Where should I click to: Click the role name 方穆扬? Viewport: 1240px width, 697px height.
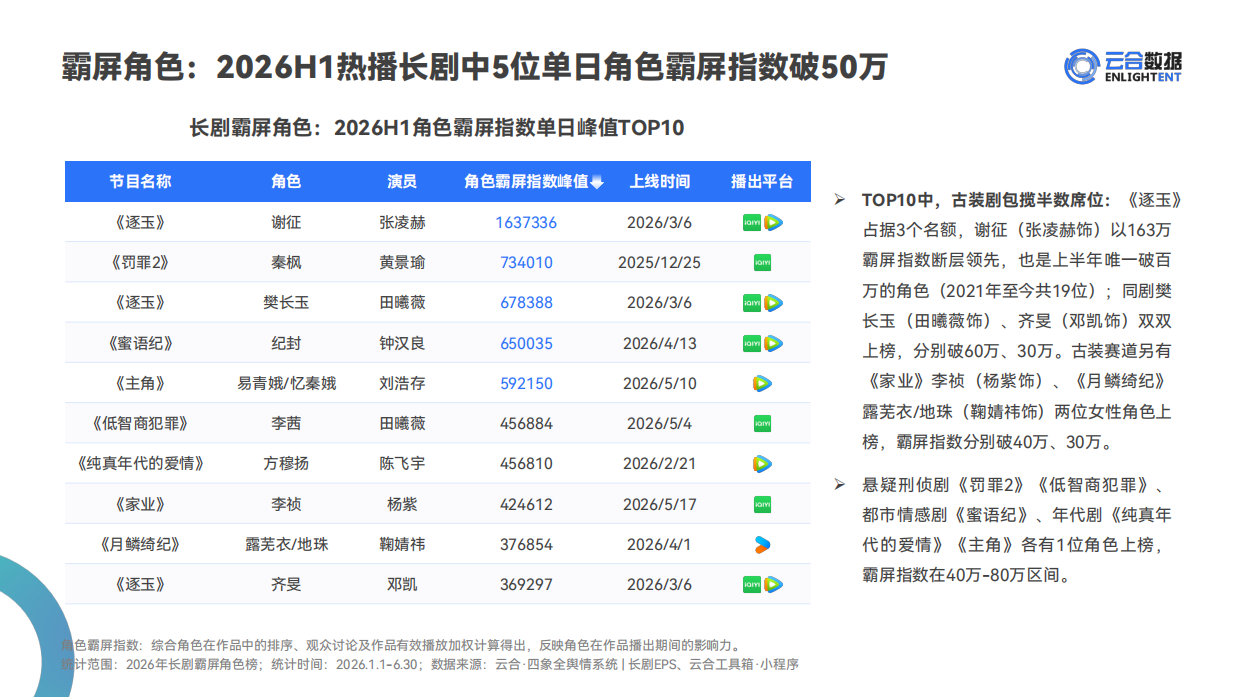coord(286,464)
